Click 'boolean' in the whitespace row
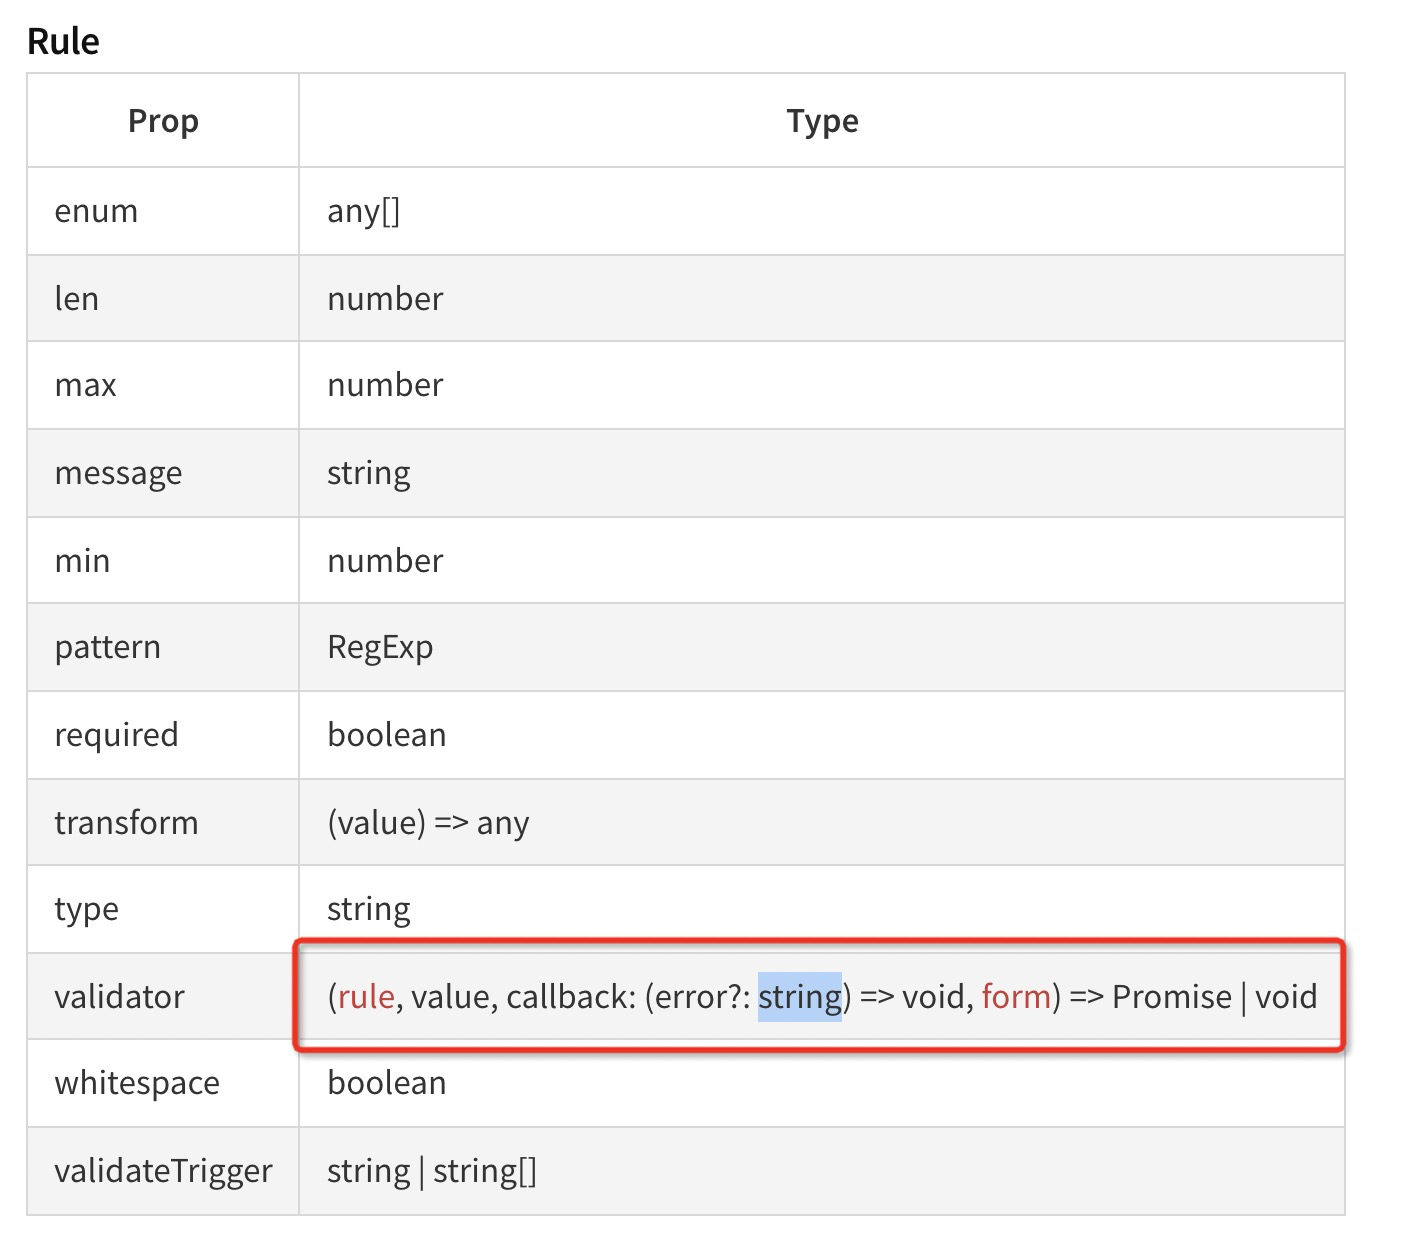 386,1083
